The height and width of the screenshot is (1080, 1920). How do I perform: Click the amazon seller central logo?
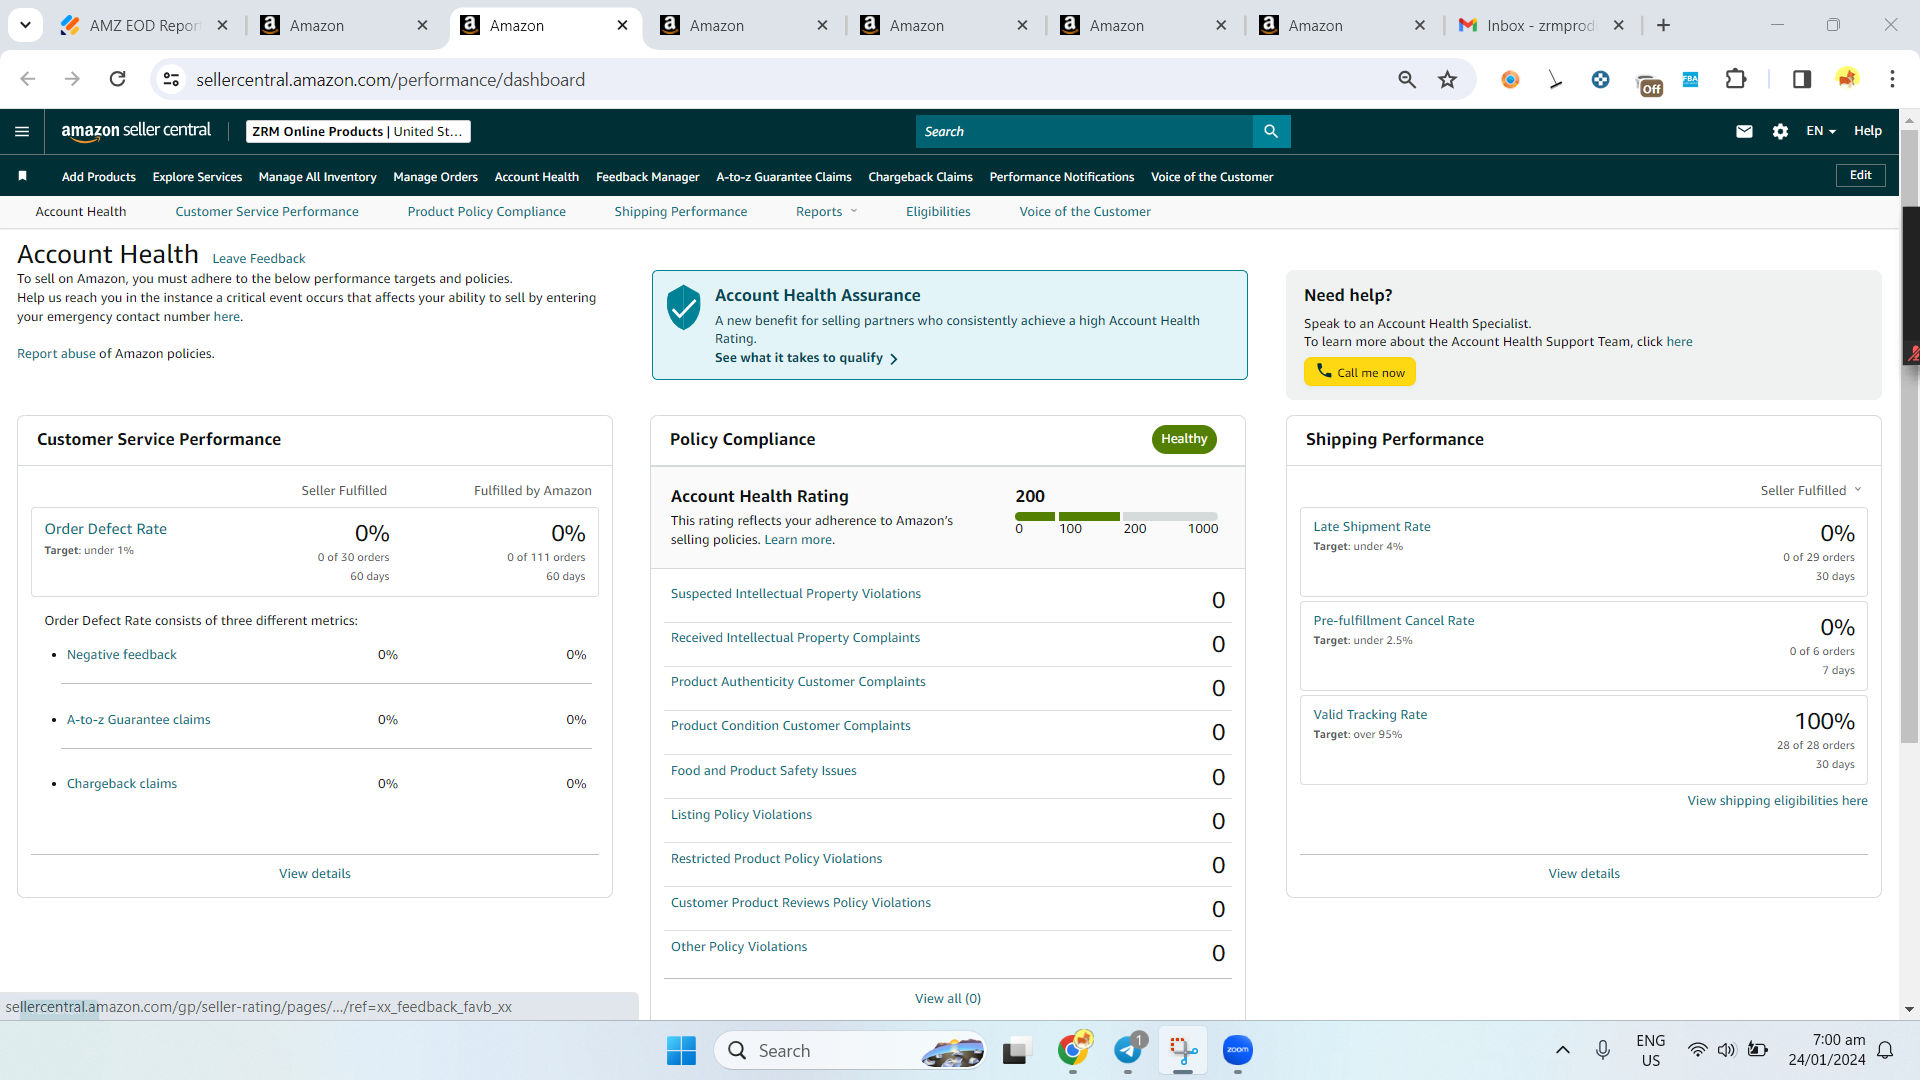(136, 131)
